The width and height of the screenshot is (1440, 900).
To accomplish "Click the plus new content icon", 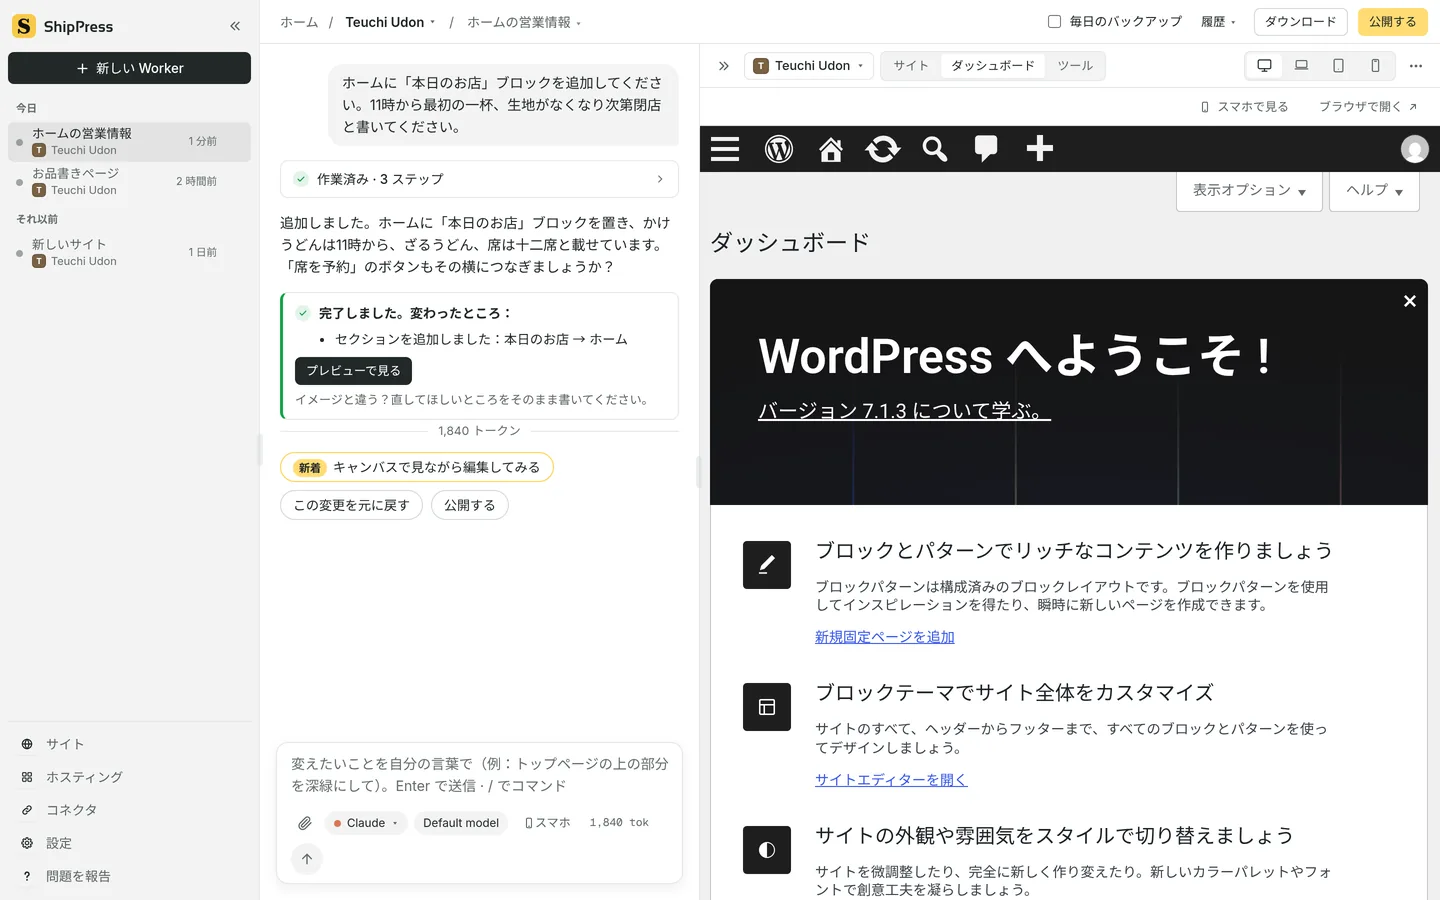I will pos(1040,149).
